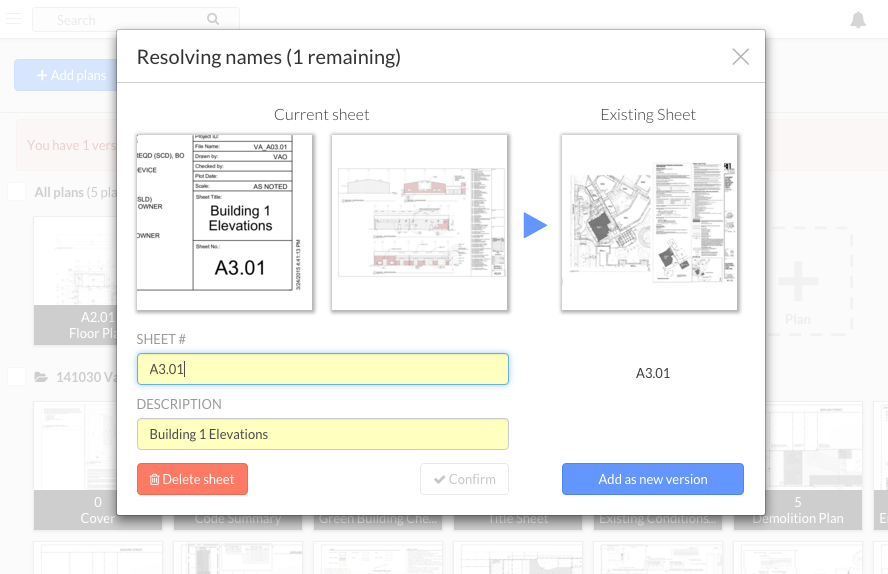This screenshot has height=574, width=888.
Task: Toggle the 141030 folder checkbox
Action: click(x=16, y=376)
